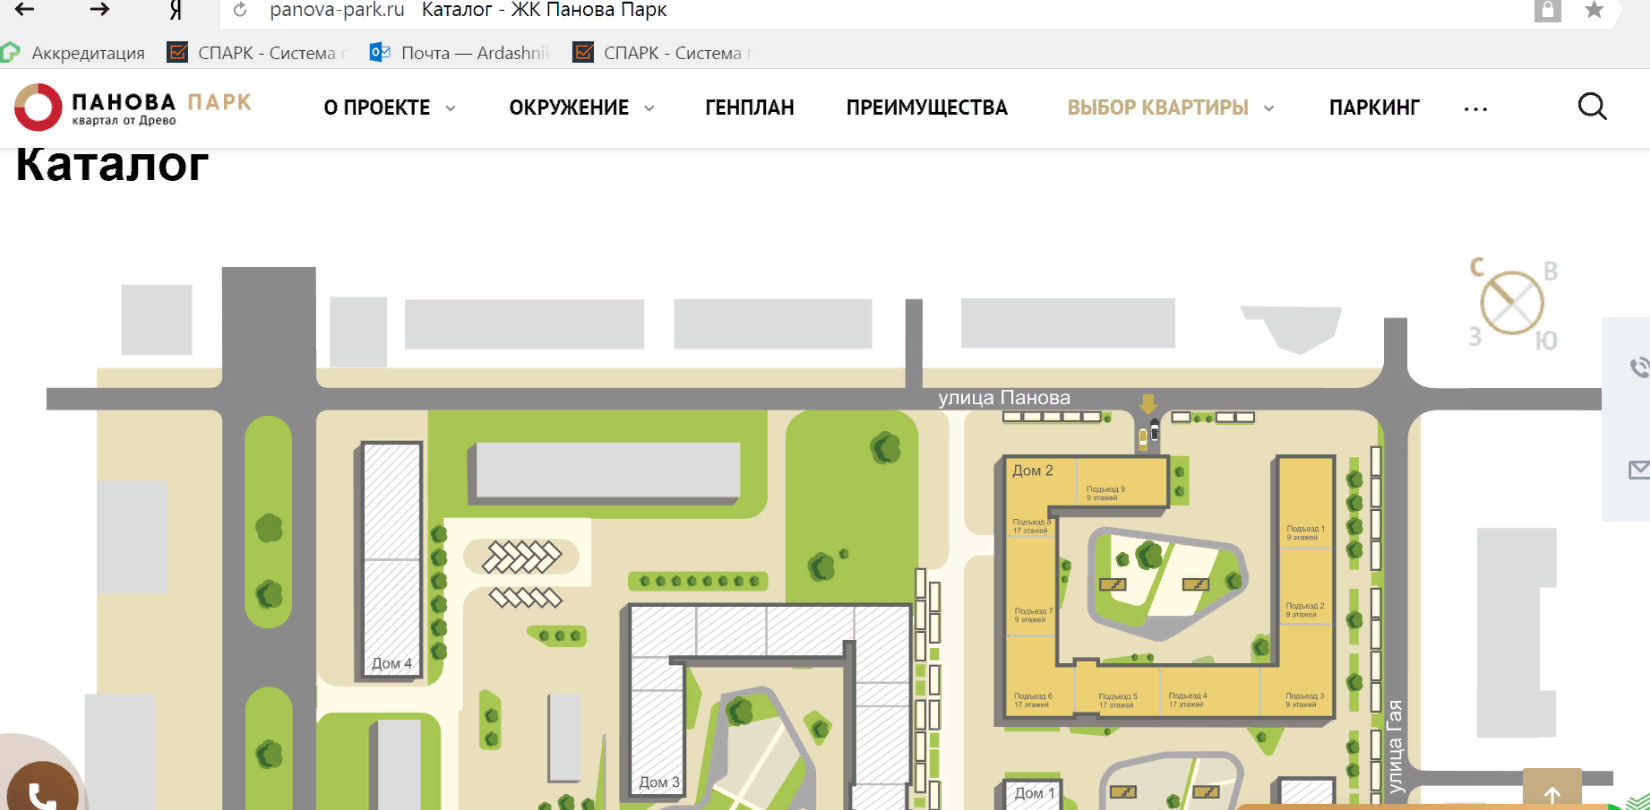
Task: Go to the ГЕНПЛАН menu item
Action: [x=749, y=108]
